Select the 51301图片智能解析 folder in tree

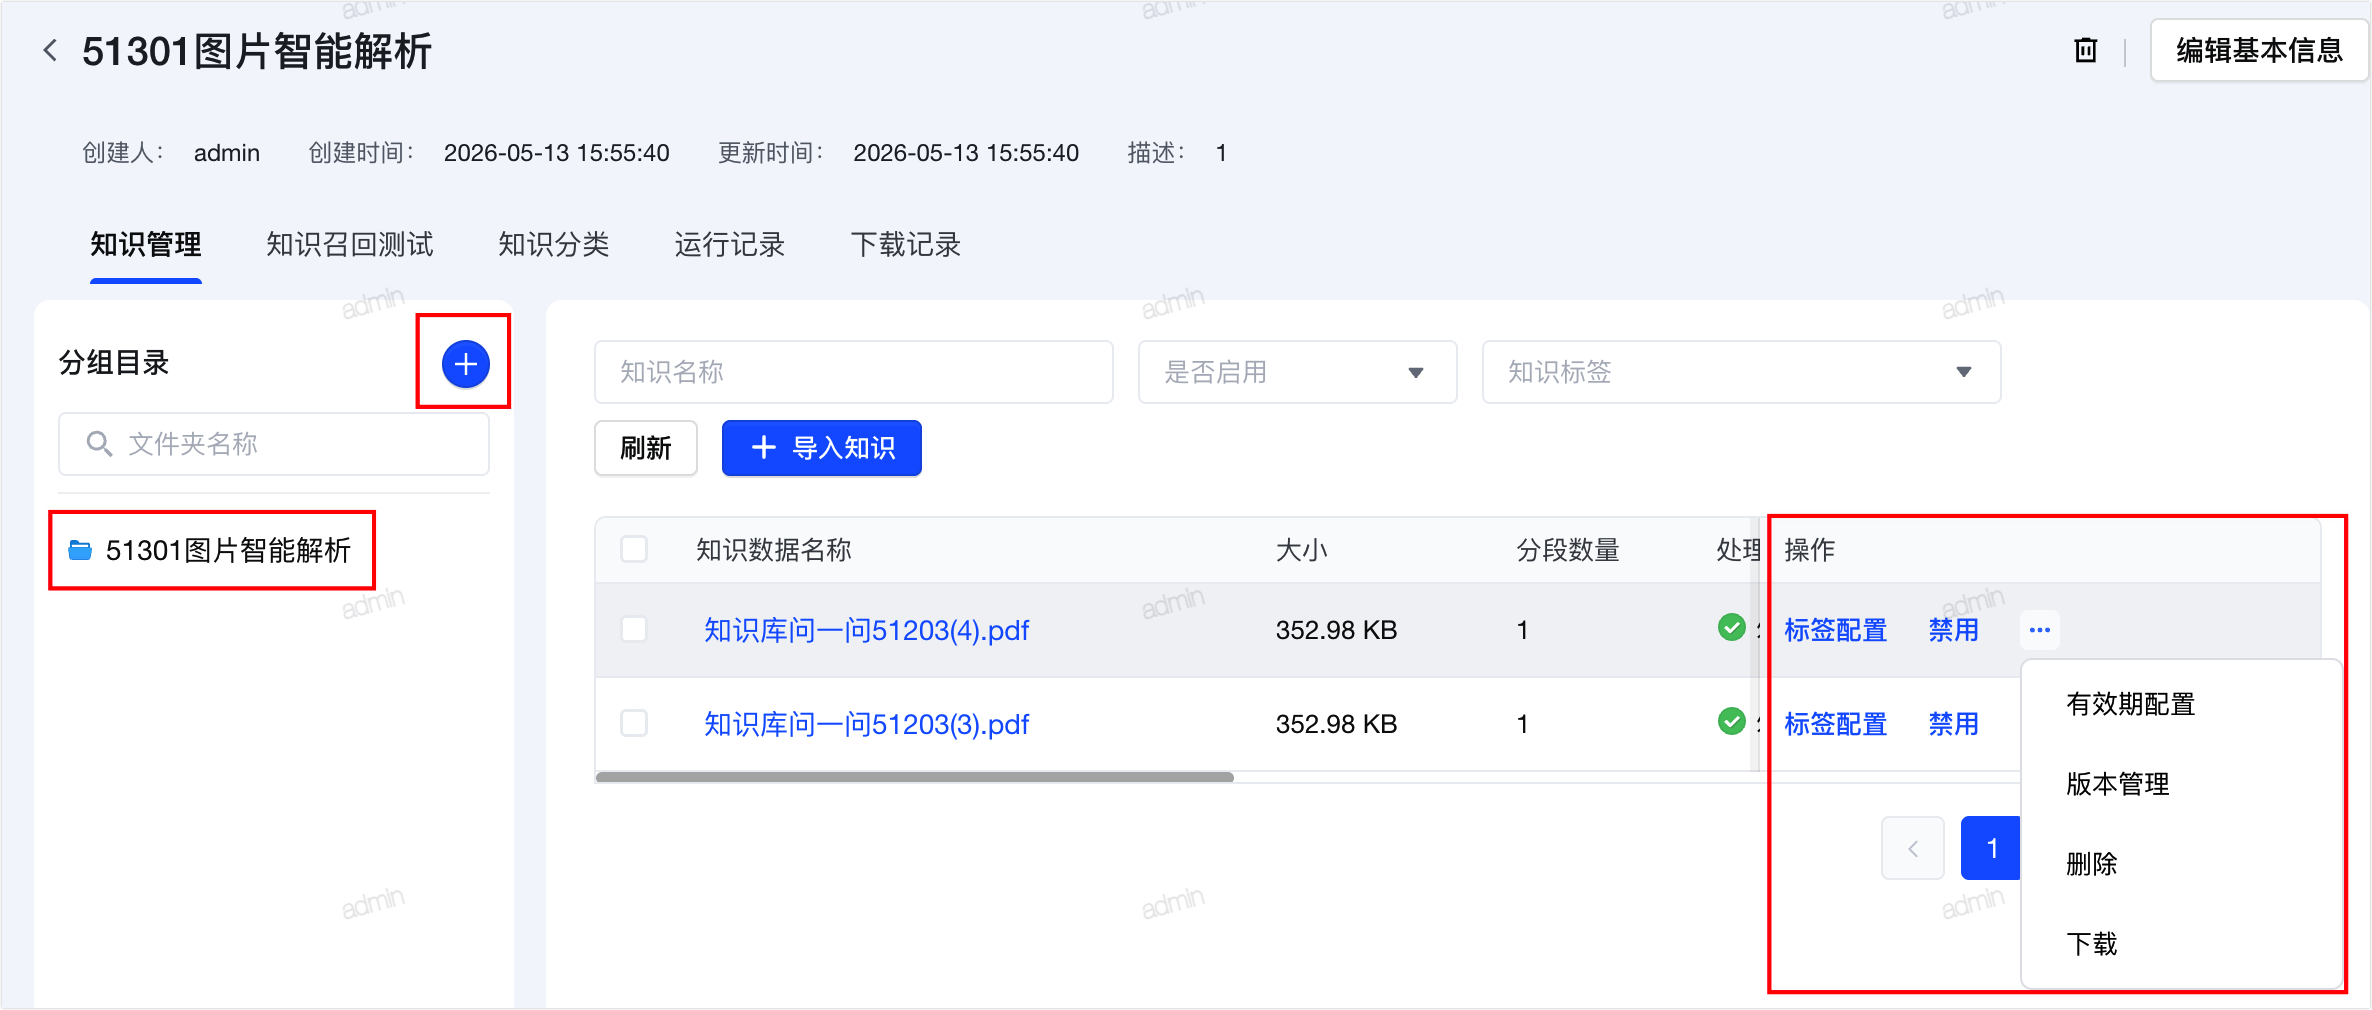click(212, 550)
